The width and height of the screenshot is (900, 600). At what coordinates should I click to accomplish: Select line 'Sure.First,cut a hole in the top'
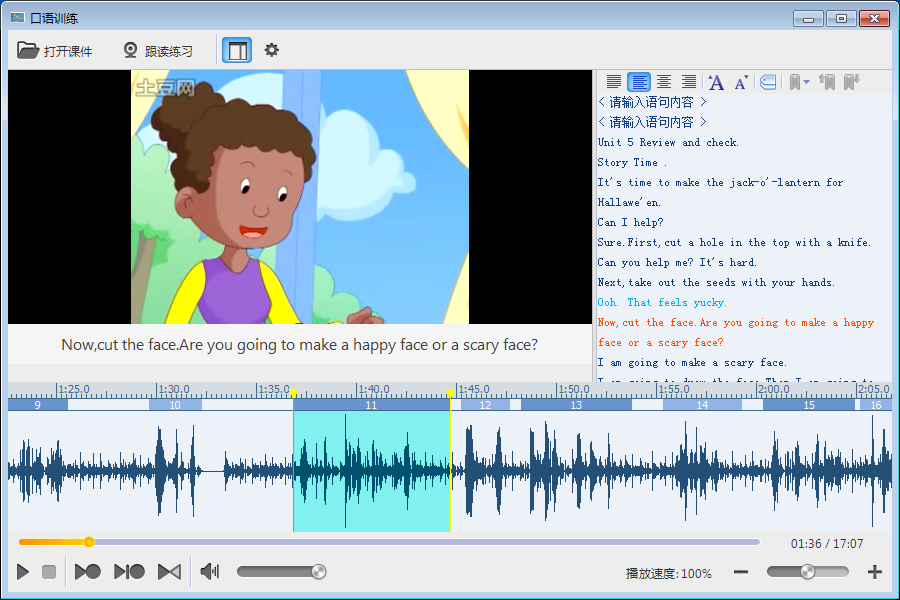pyautogui.click(x=734, y=242)
